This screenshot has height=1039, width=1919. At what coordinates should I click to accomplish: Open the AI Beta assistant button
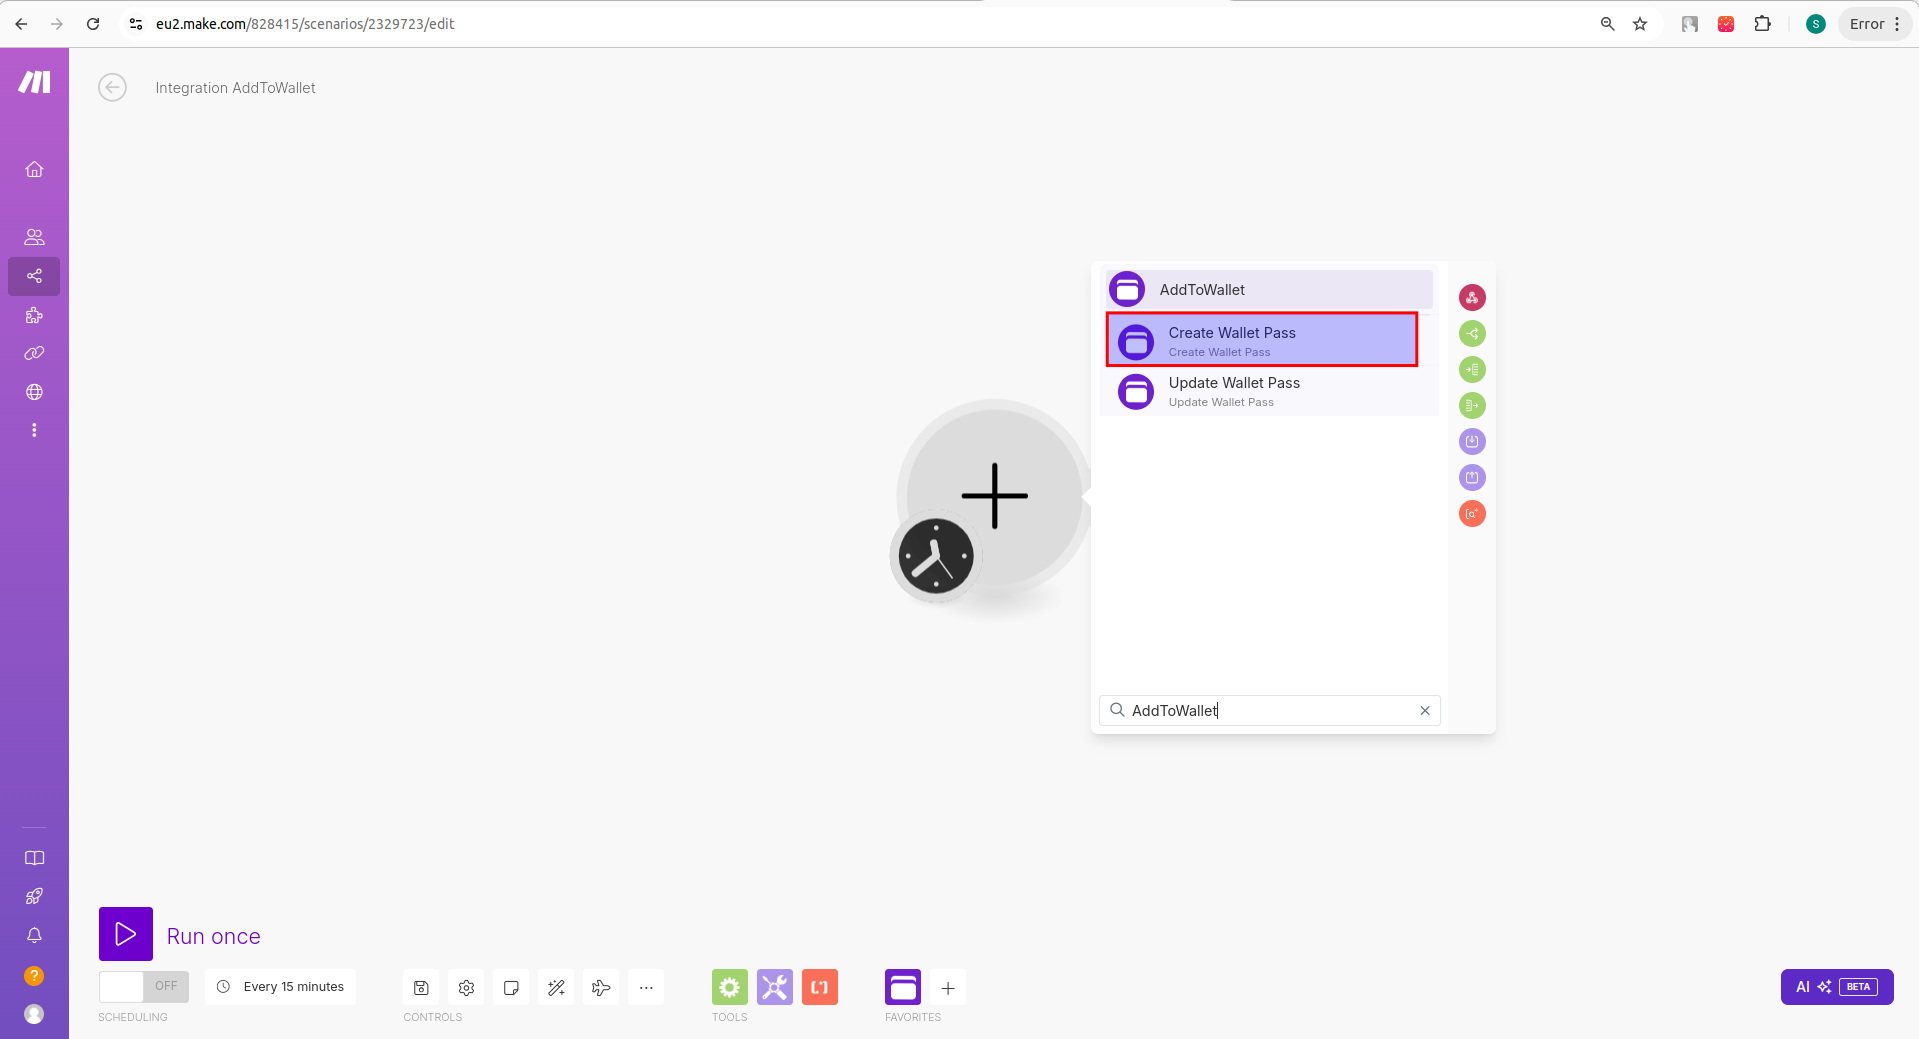pyautogui.click(x=1837, y=987)
